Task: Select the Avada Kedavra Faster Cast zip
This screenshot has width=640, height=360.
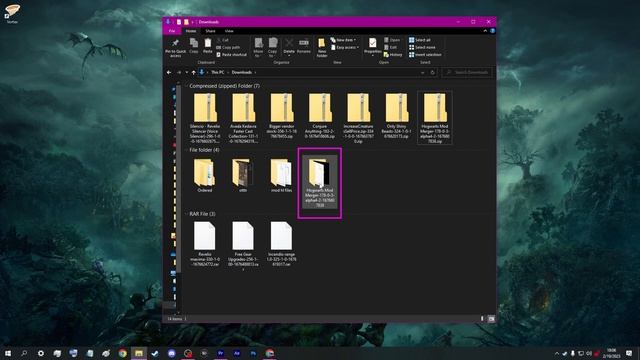Action: (243, 118)
